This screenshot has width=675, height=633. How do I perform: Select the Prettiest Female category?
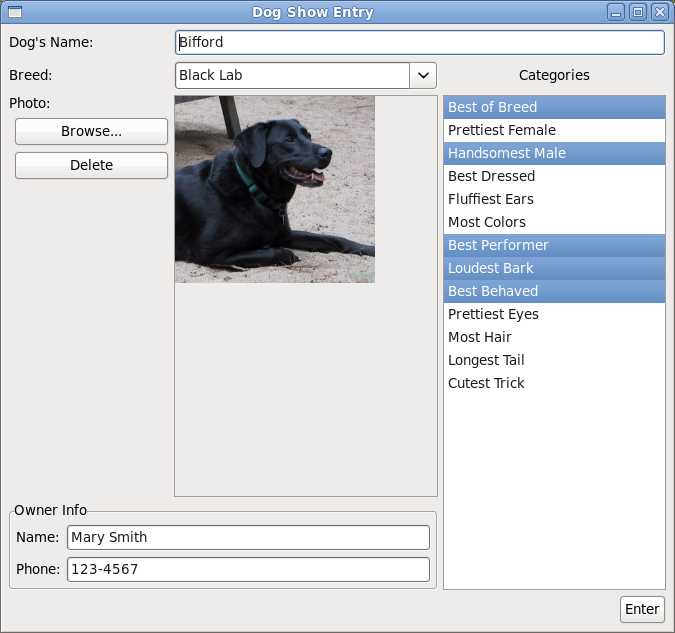click(554, 130)
